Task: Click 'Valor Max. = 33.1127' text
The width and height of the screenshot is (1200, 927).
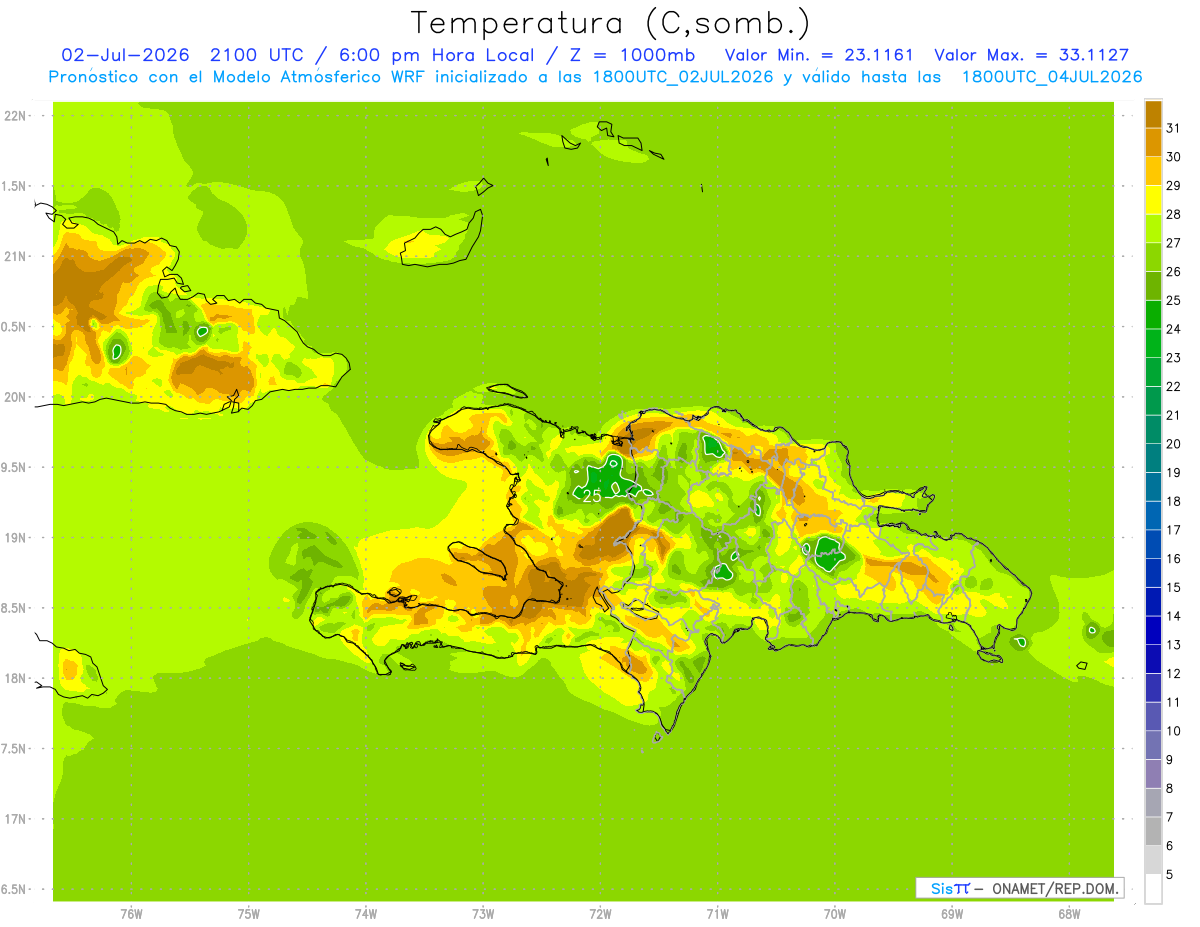Action: coord(1032,55)
